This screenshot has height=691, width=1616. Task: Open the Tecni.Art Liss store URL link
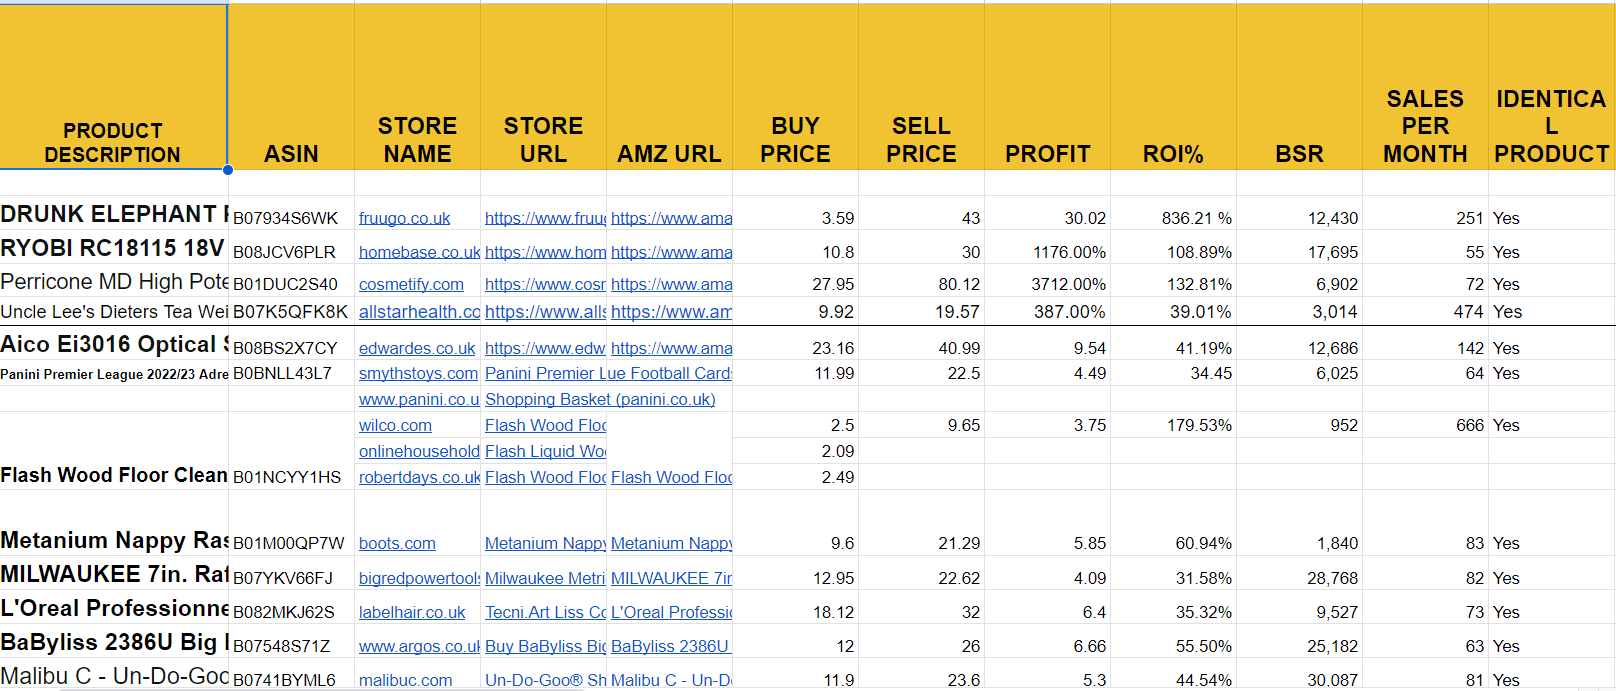coord(545,612)
